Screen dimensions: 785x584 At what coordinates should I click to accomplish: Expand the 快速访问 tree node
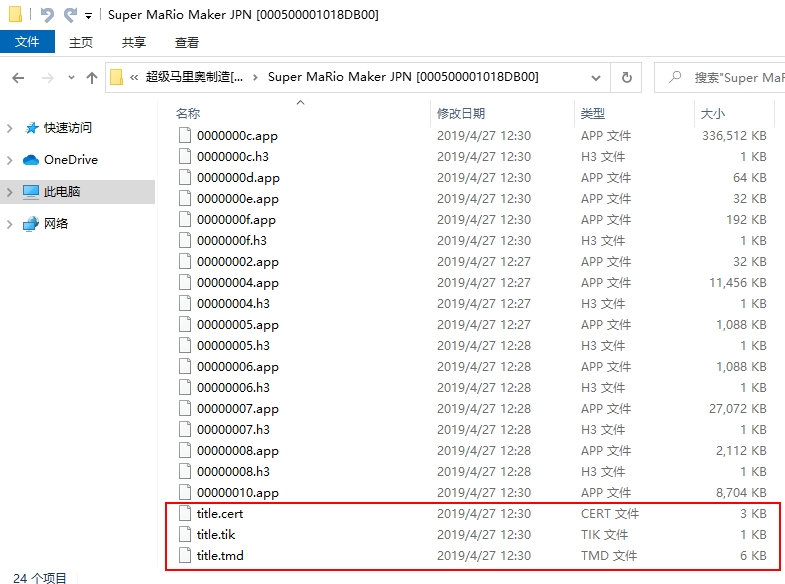(x=10, y=128)
